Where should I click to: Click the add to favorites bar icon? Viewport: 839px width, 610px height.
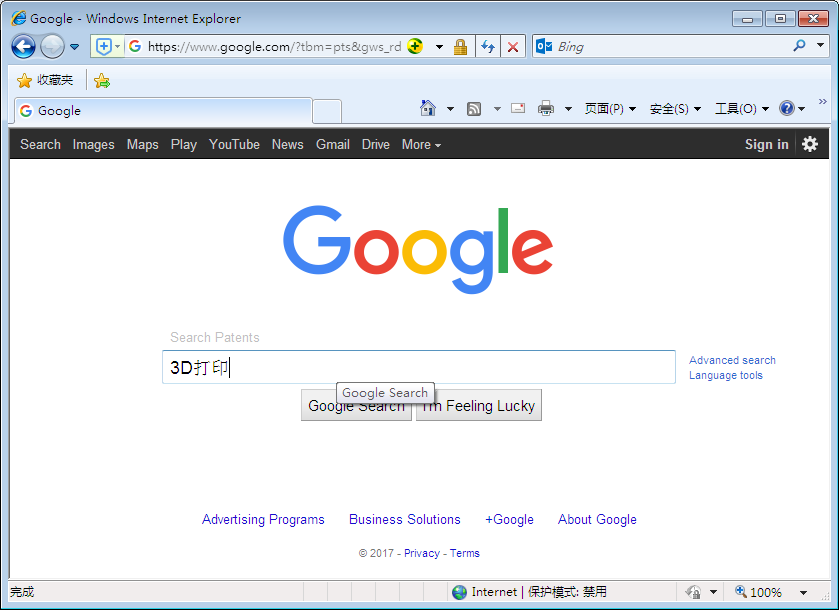102,81
